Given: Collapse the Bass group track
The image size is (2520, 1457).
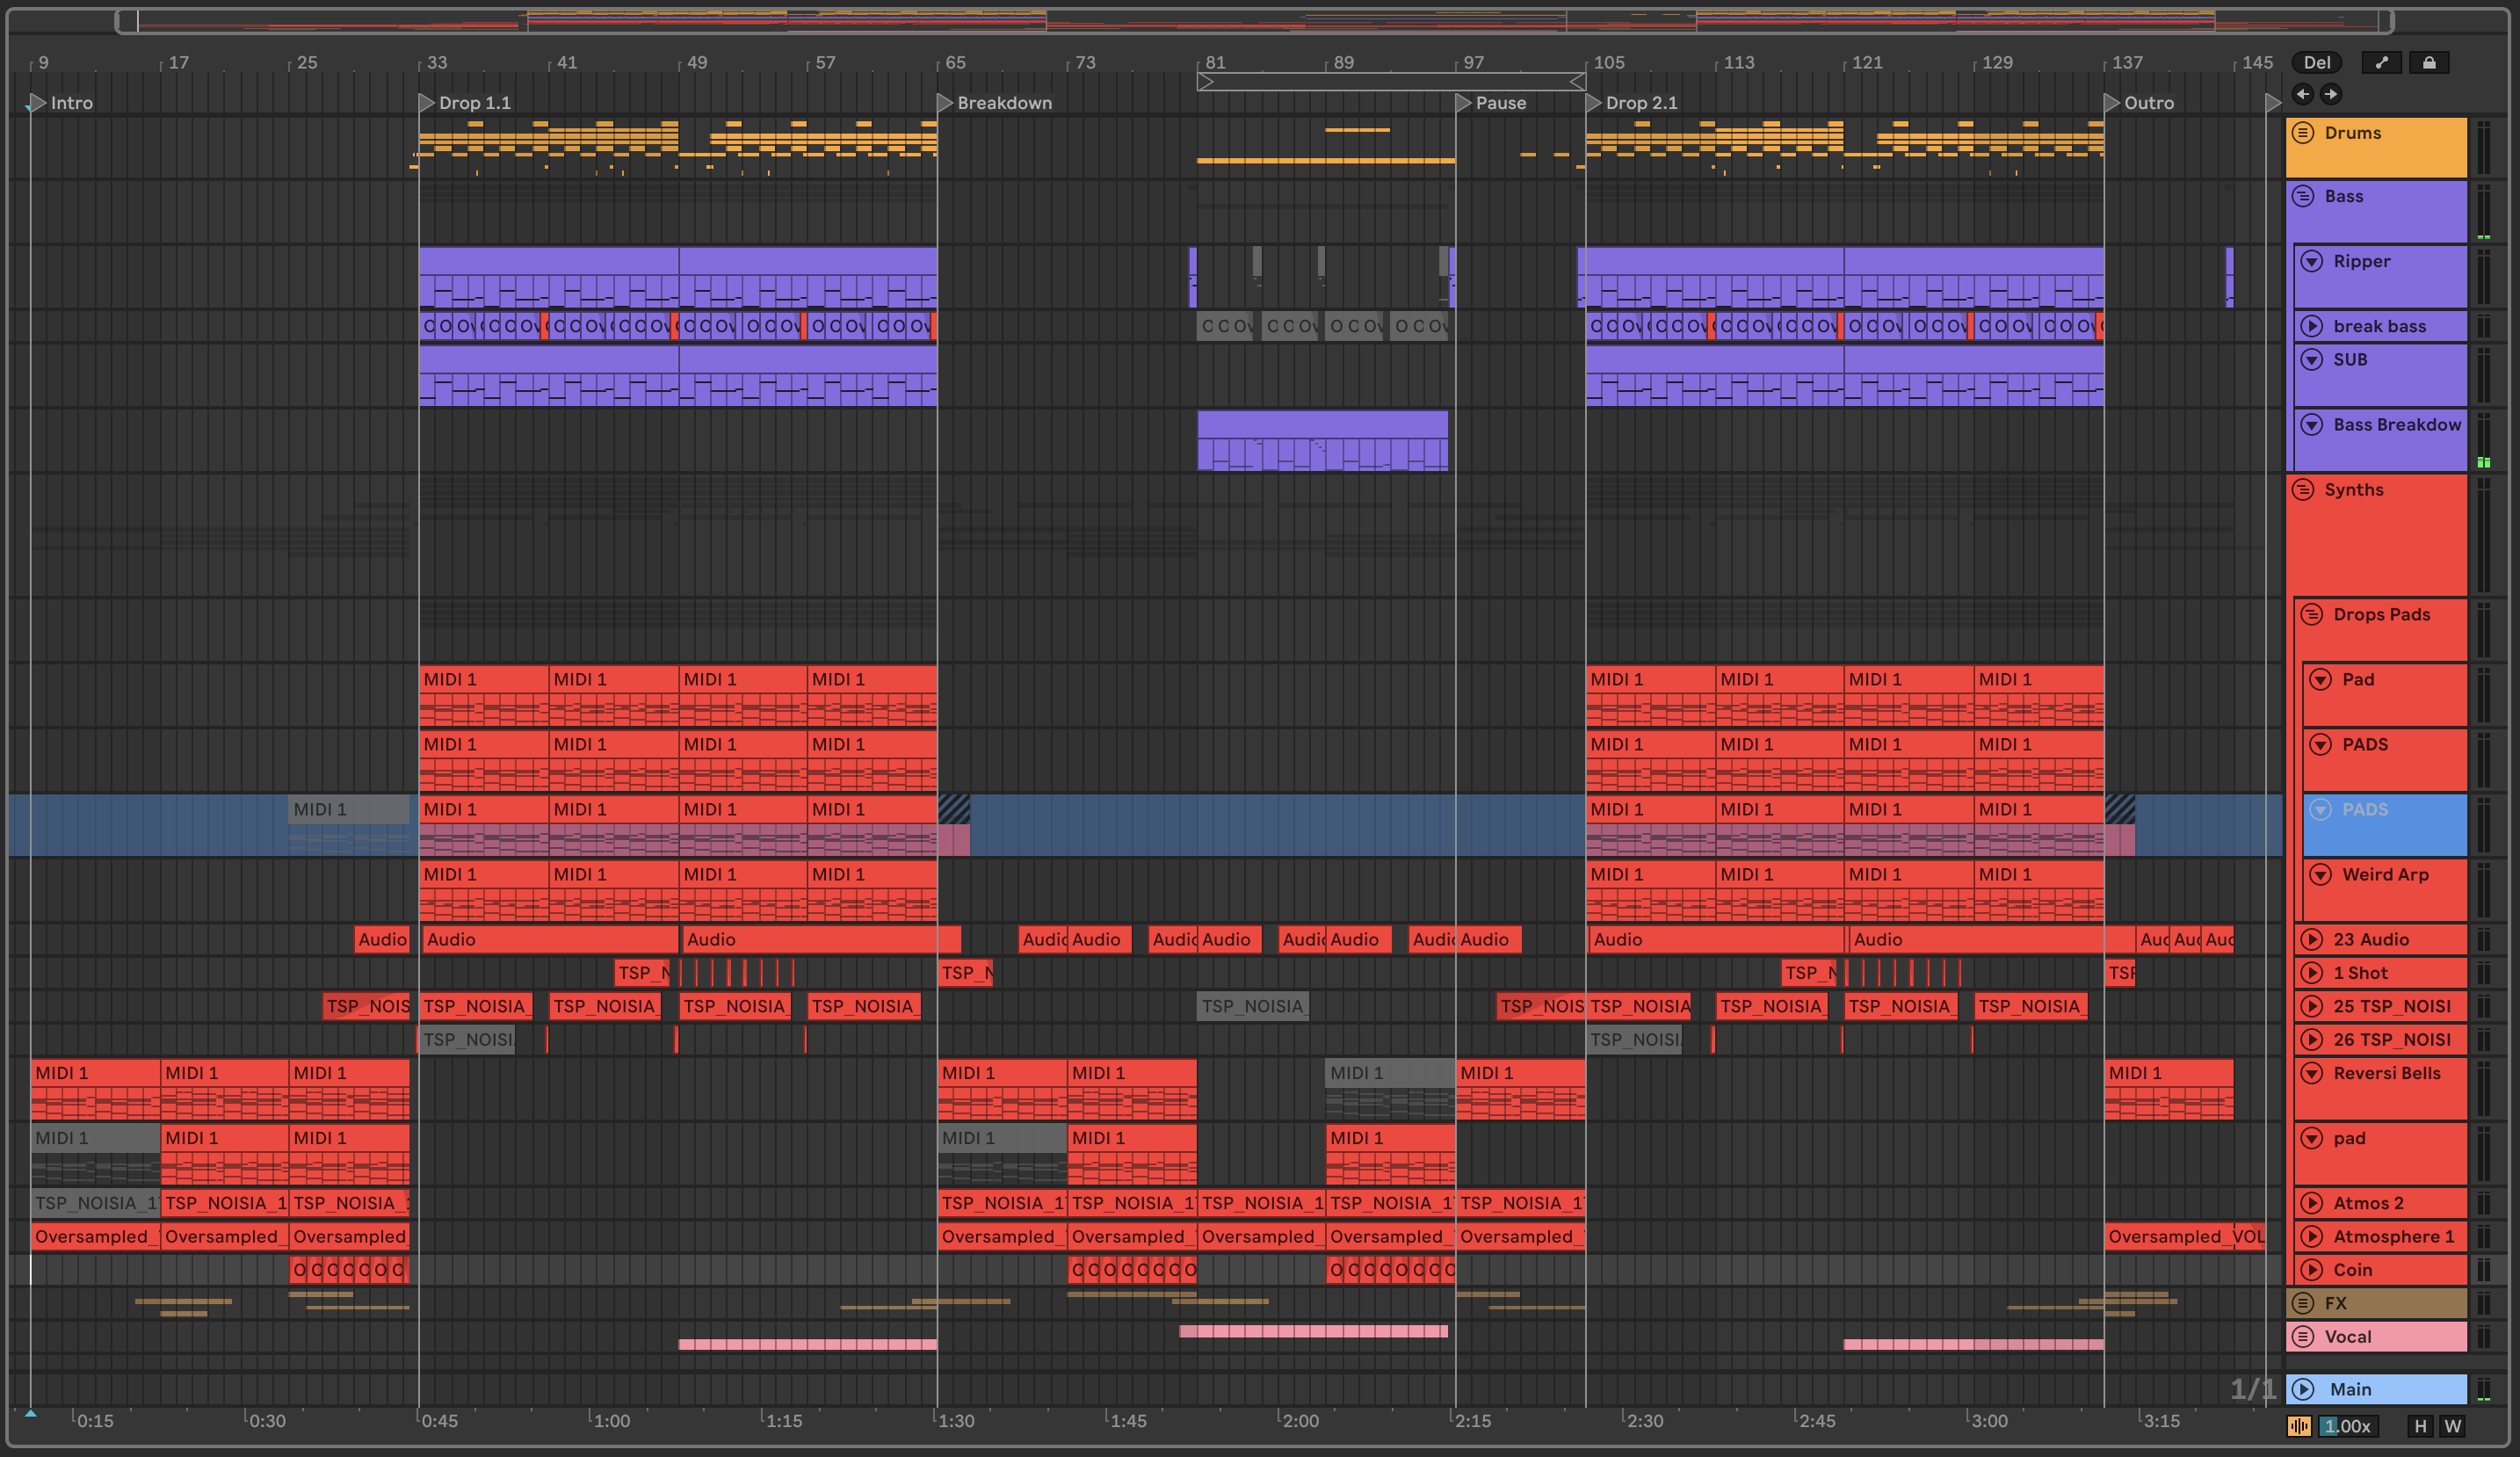Looking at the screenshot, I should click(x=2303, y=196).
